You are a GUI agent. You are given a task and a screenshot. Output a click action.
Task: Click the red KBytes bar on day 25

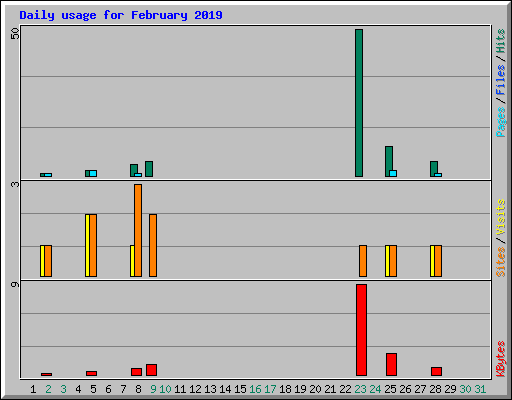(391, 365)
